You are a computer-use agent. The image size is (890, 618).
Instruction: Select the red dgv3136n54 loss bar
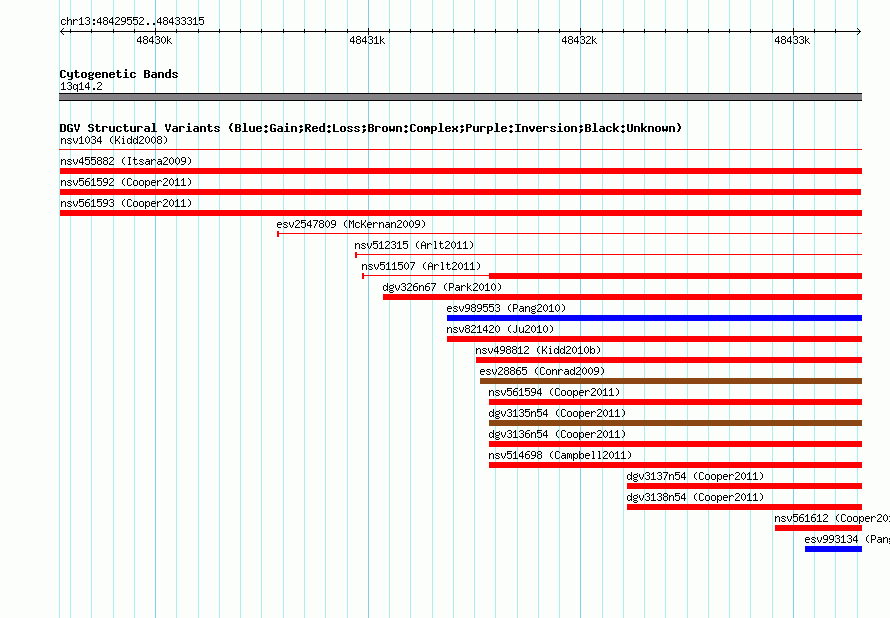click(x=675, y=444)
